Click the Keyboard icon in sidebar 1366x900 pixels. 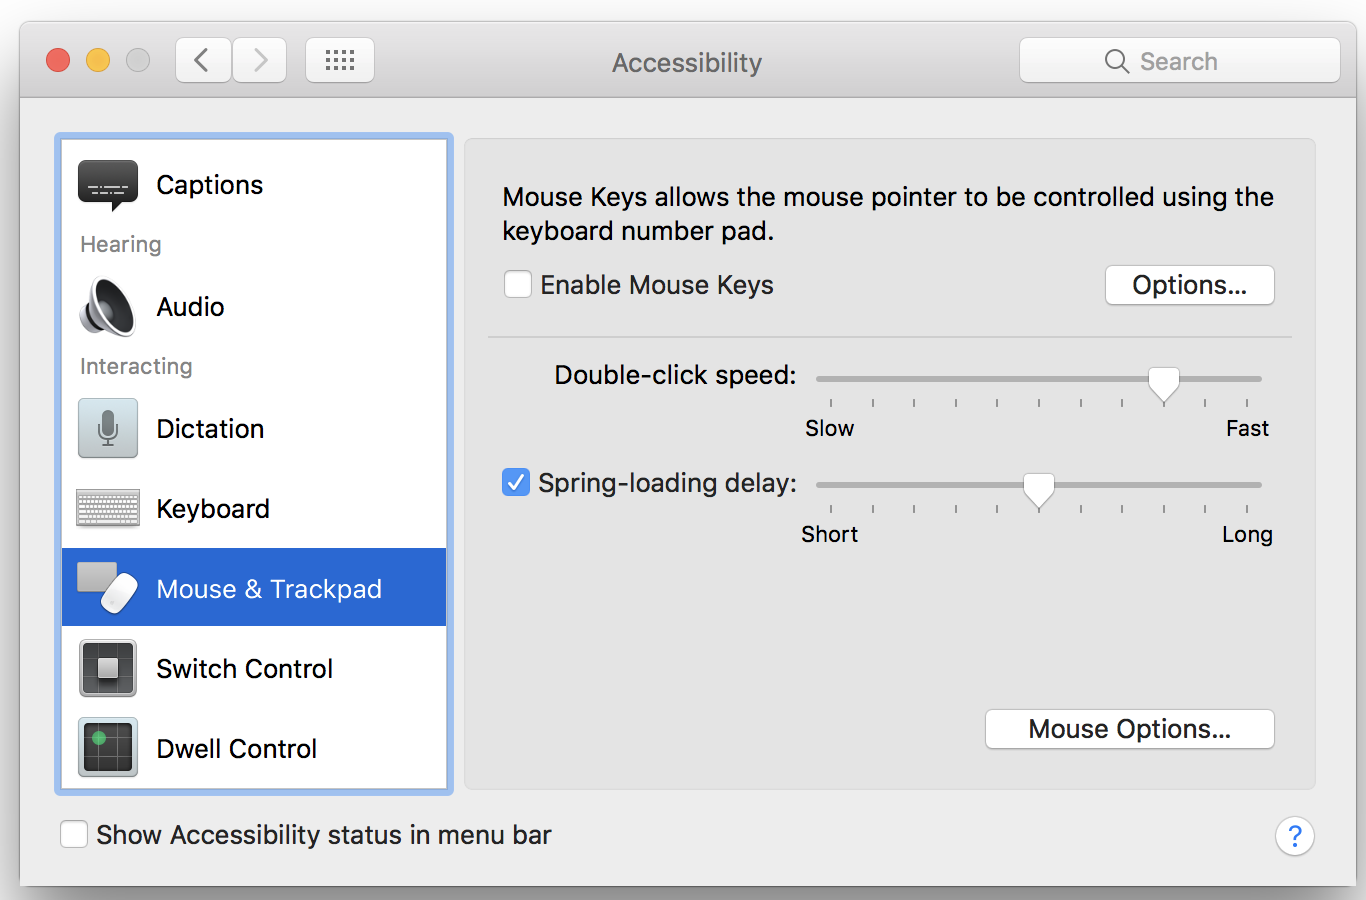point(108,508)
